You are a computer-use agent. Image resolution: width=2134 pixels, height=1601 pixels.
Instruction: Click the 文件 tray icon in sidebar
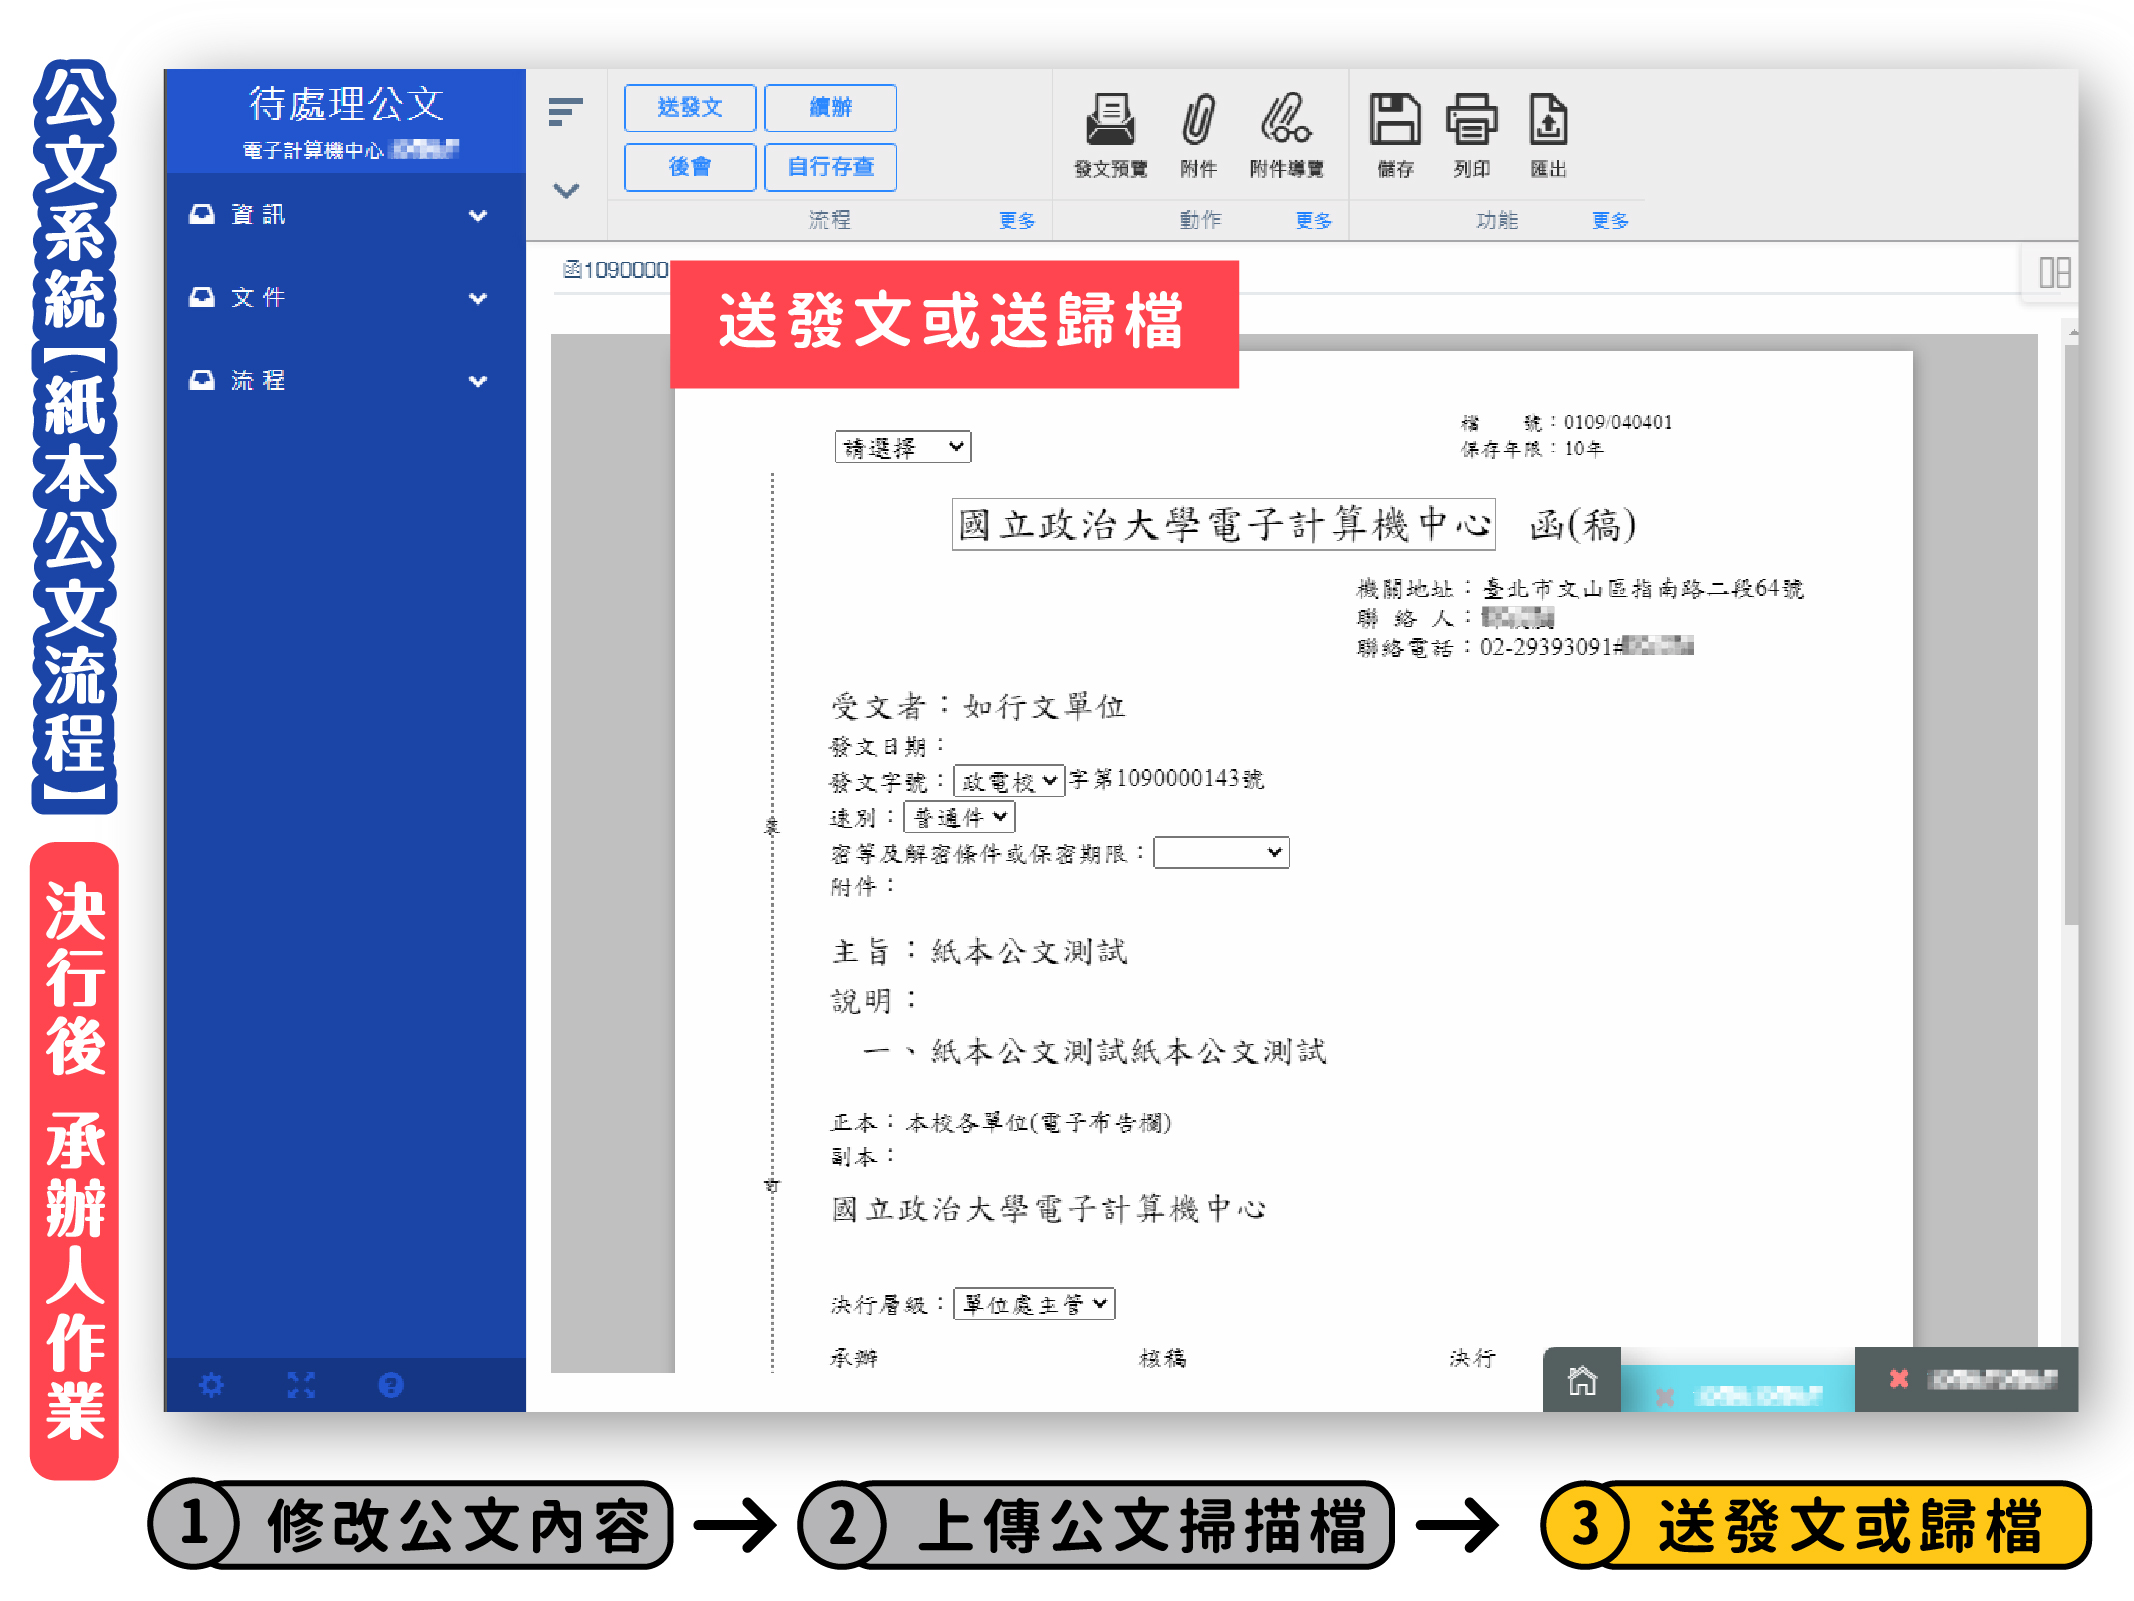pos(202,297)
